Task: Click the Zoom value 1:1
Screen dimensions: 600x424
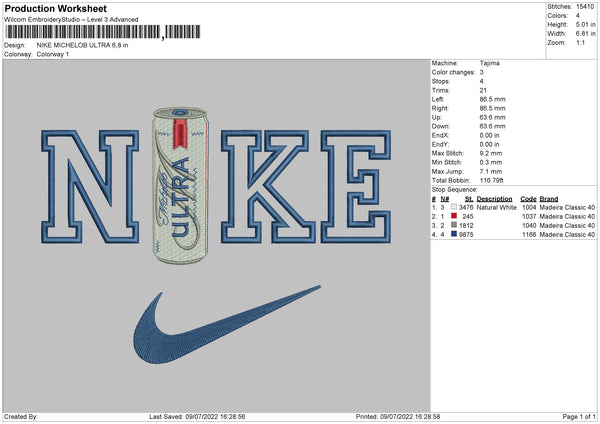Action: tap(580, 43)
